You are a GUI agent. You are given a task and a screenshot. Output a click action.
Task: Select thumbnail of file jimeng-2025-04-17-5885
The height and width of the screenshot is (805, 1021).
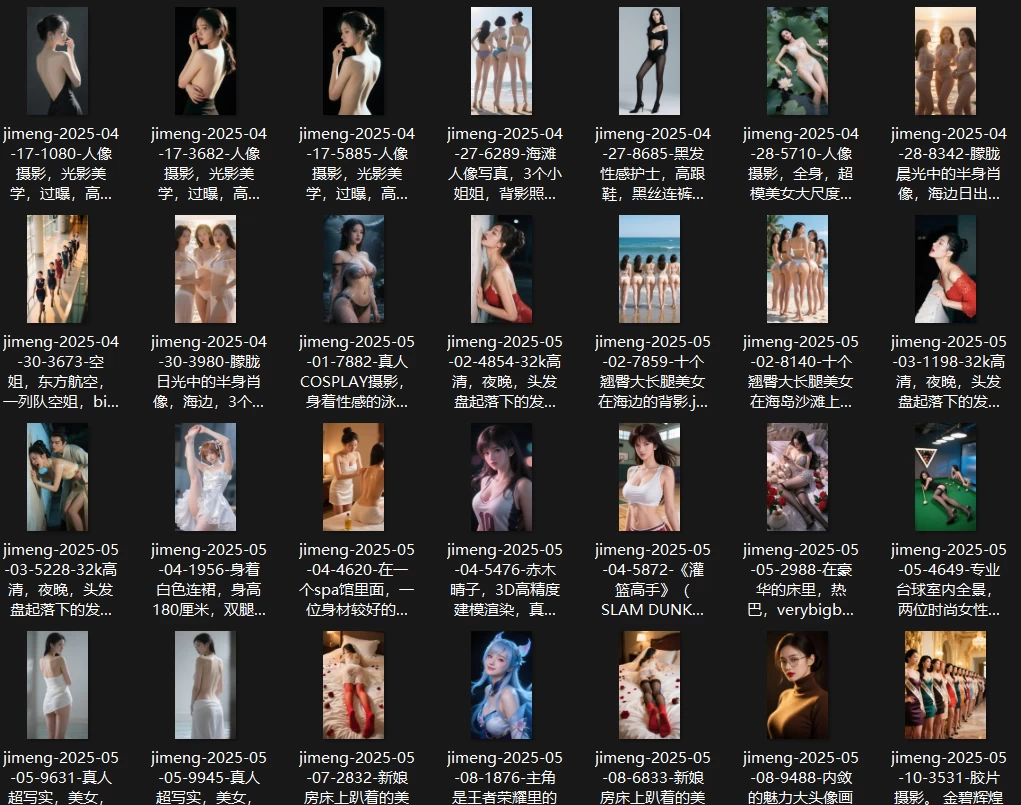(353, 61)
